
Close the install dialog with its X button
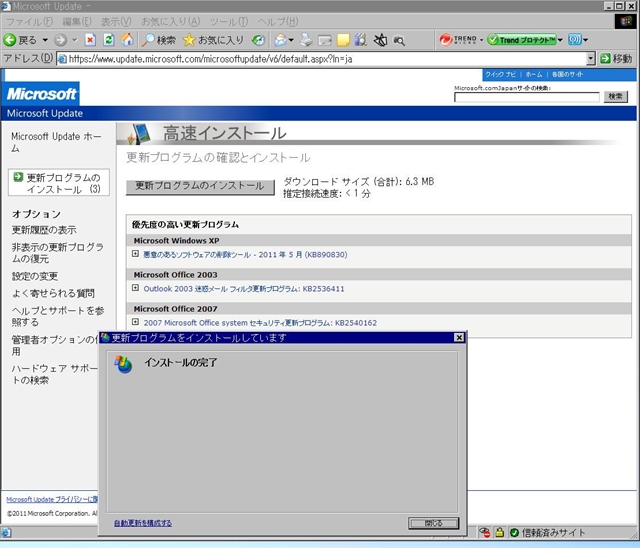tap(459, 337)
